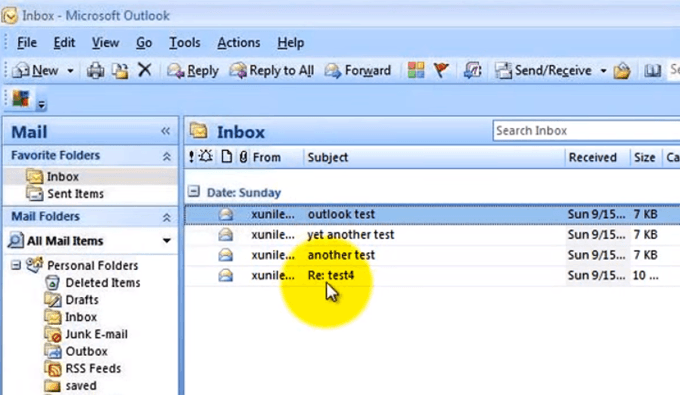Collapse the Mail navigation pane
This screenshot has height=395, width=680.
coord(165,131)
